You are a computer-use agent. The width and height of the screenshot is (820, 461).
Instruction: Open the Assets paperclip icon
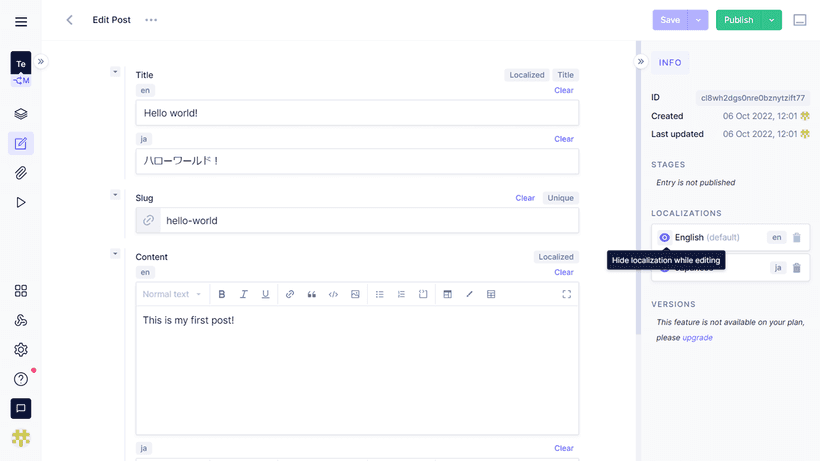(21, 173)
